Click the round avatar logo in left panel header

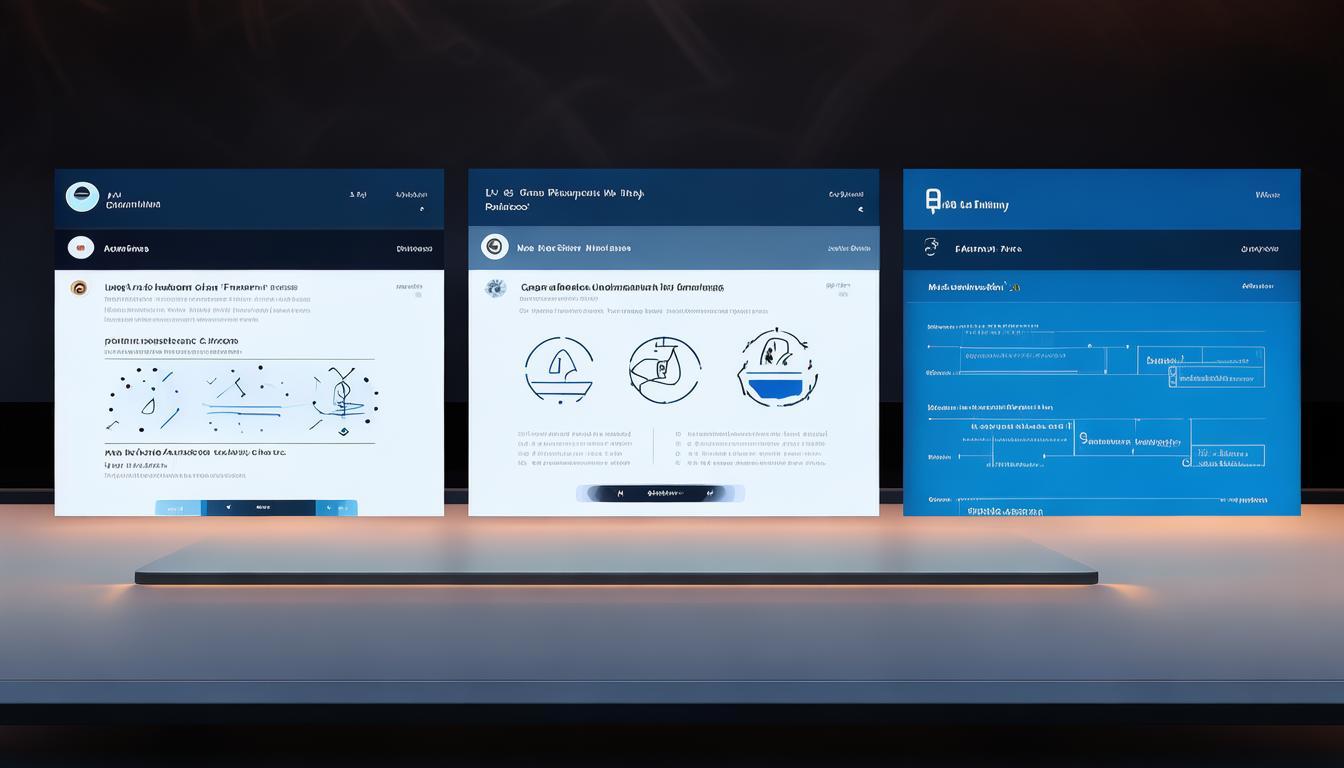tap(82, 197)
